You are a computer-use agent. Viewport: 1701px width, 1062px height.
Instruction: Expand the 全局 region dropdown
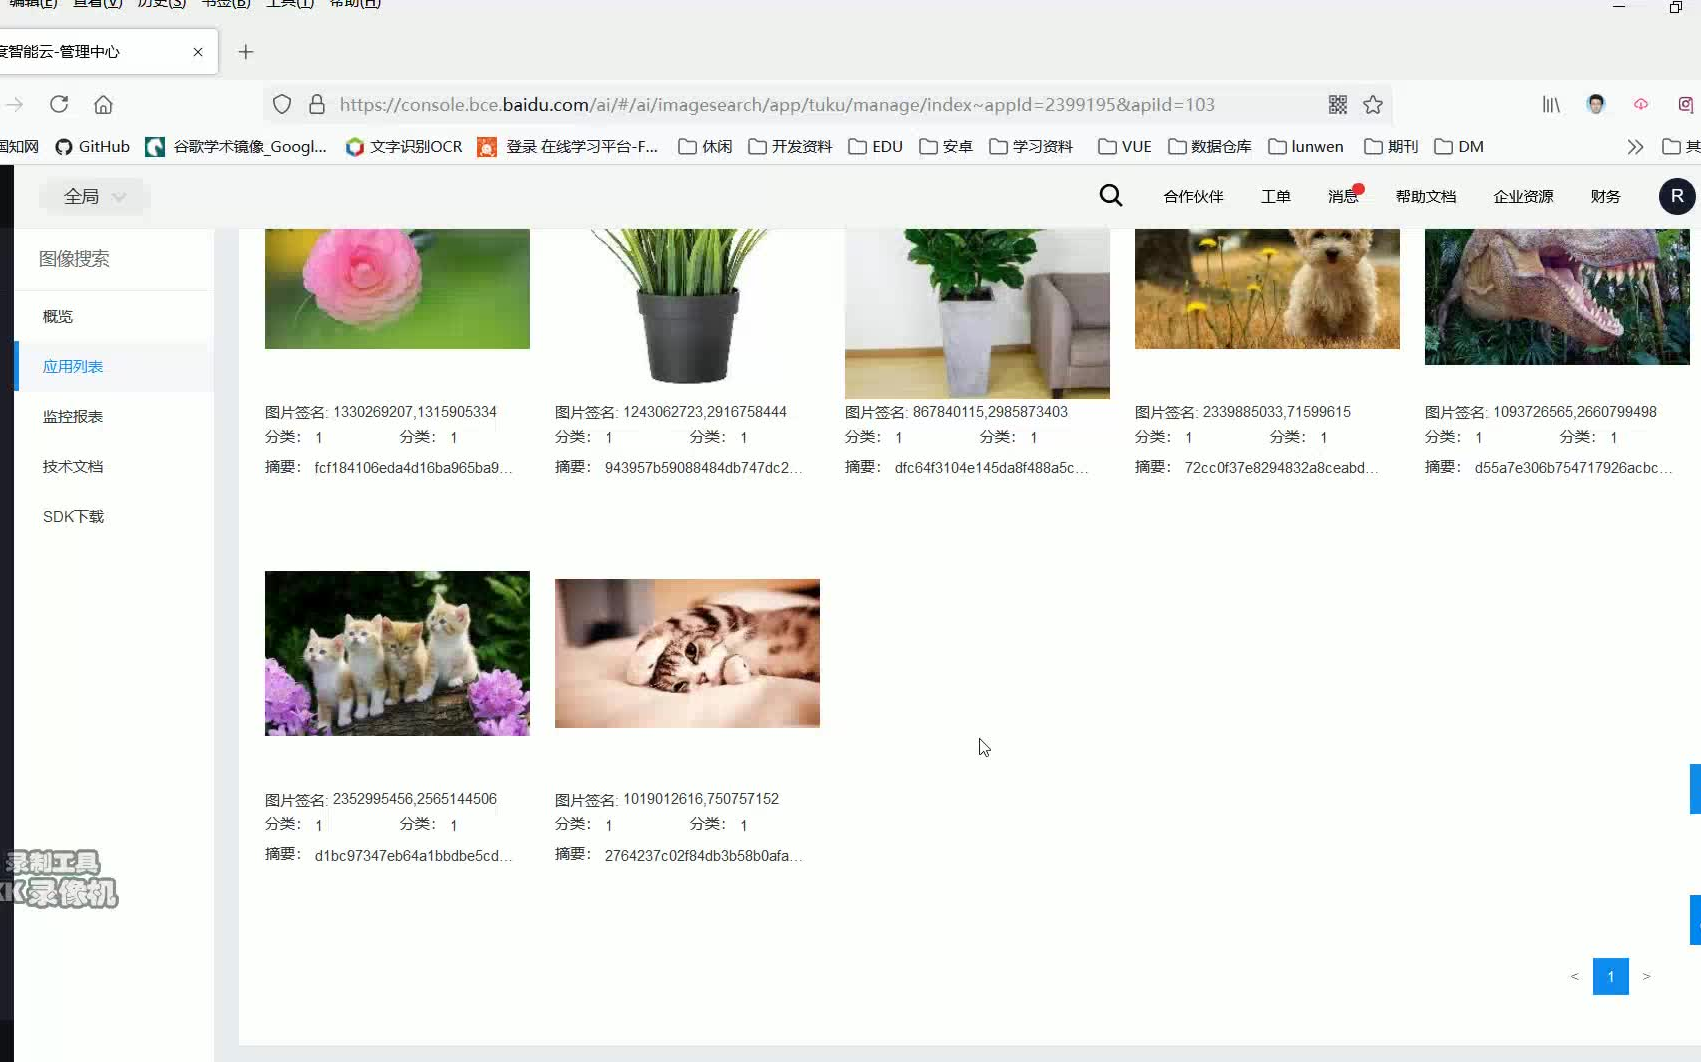[x=95, y=197]
